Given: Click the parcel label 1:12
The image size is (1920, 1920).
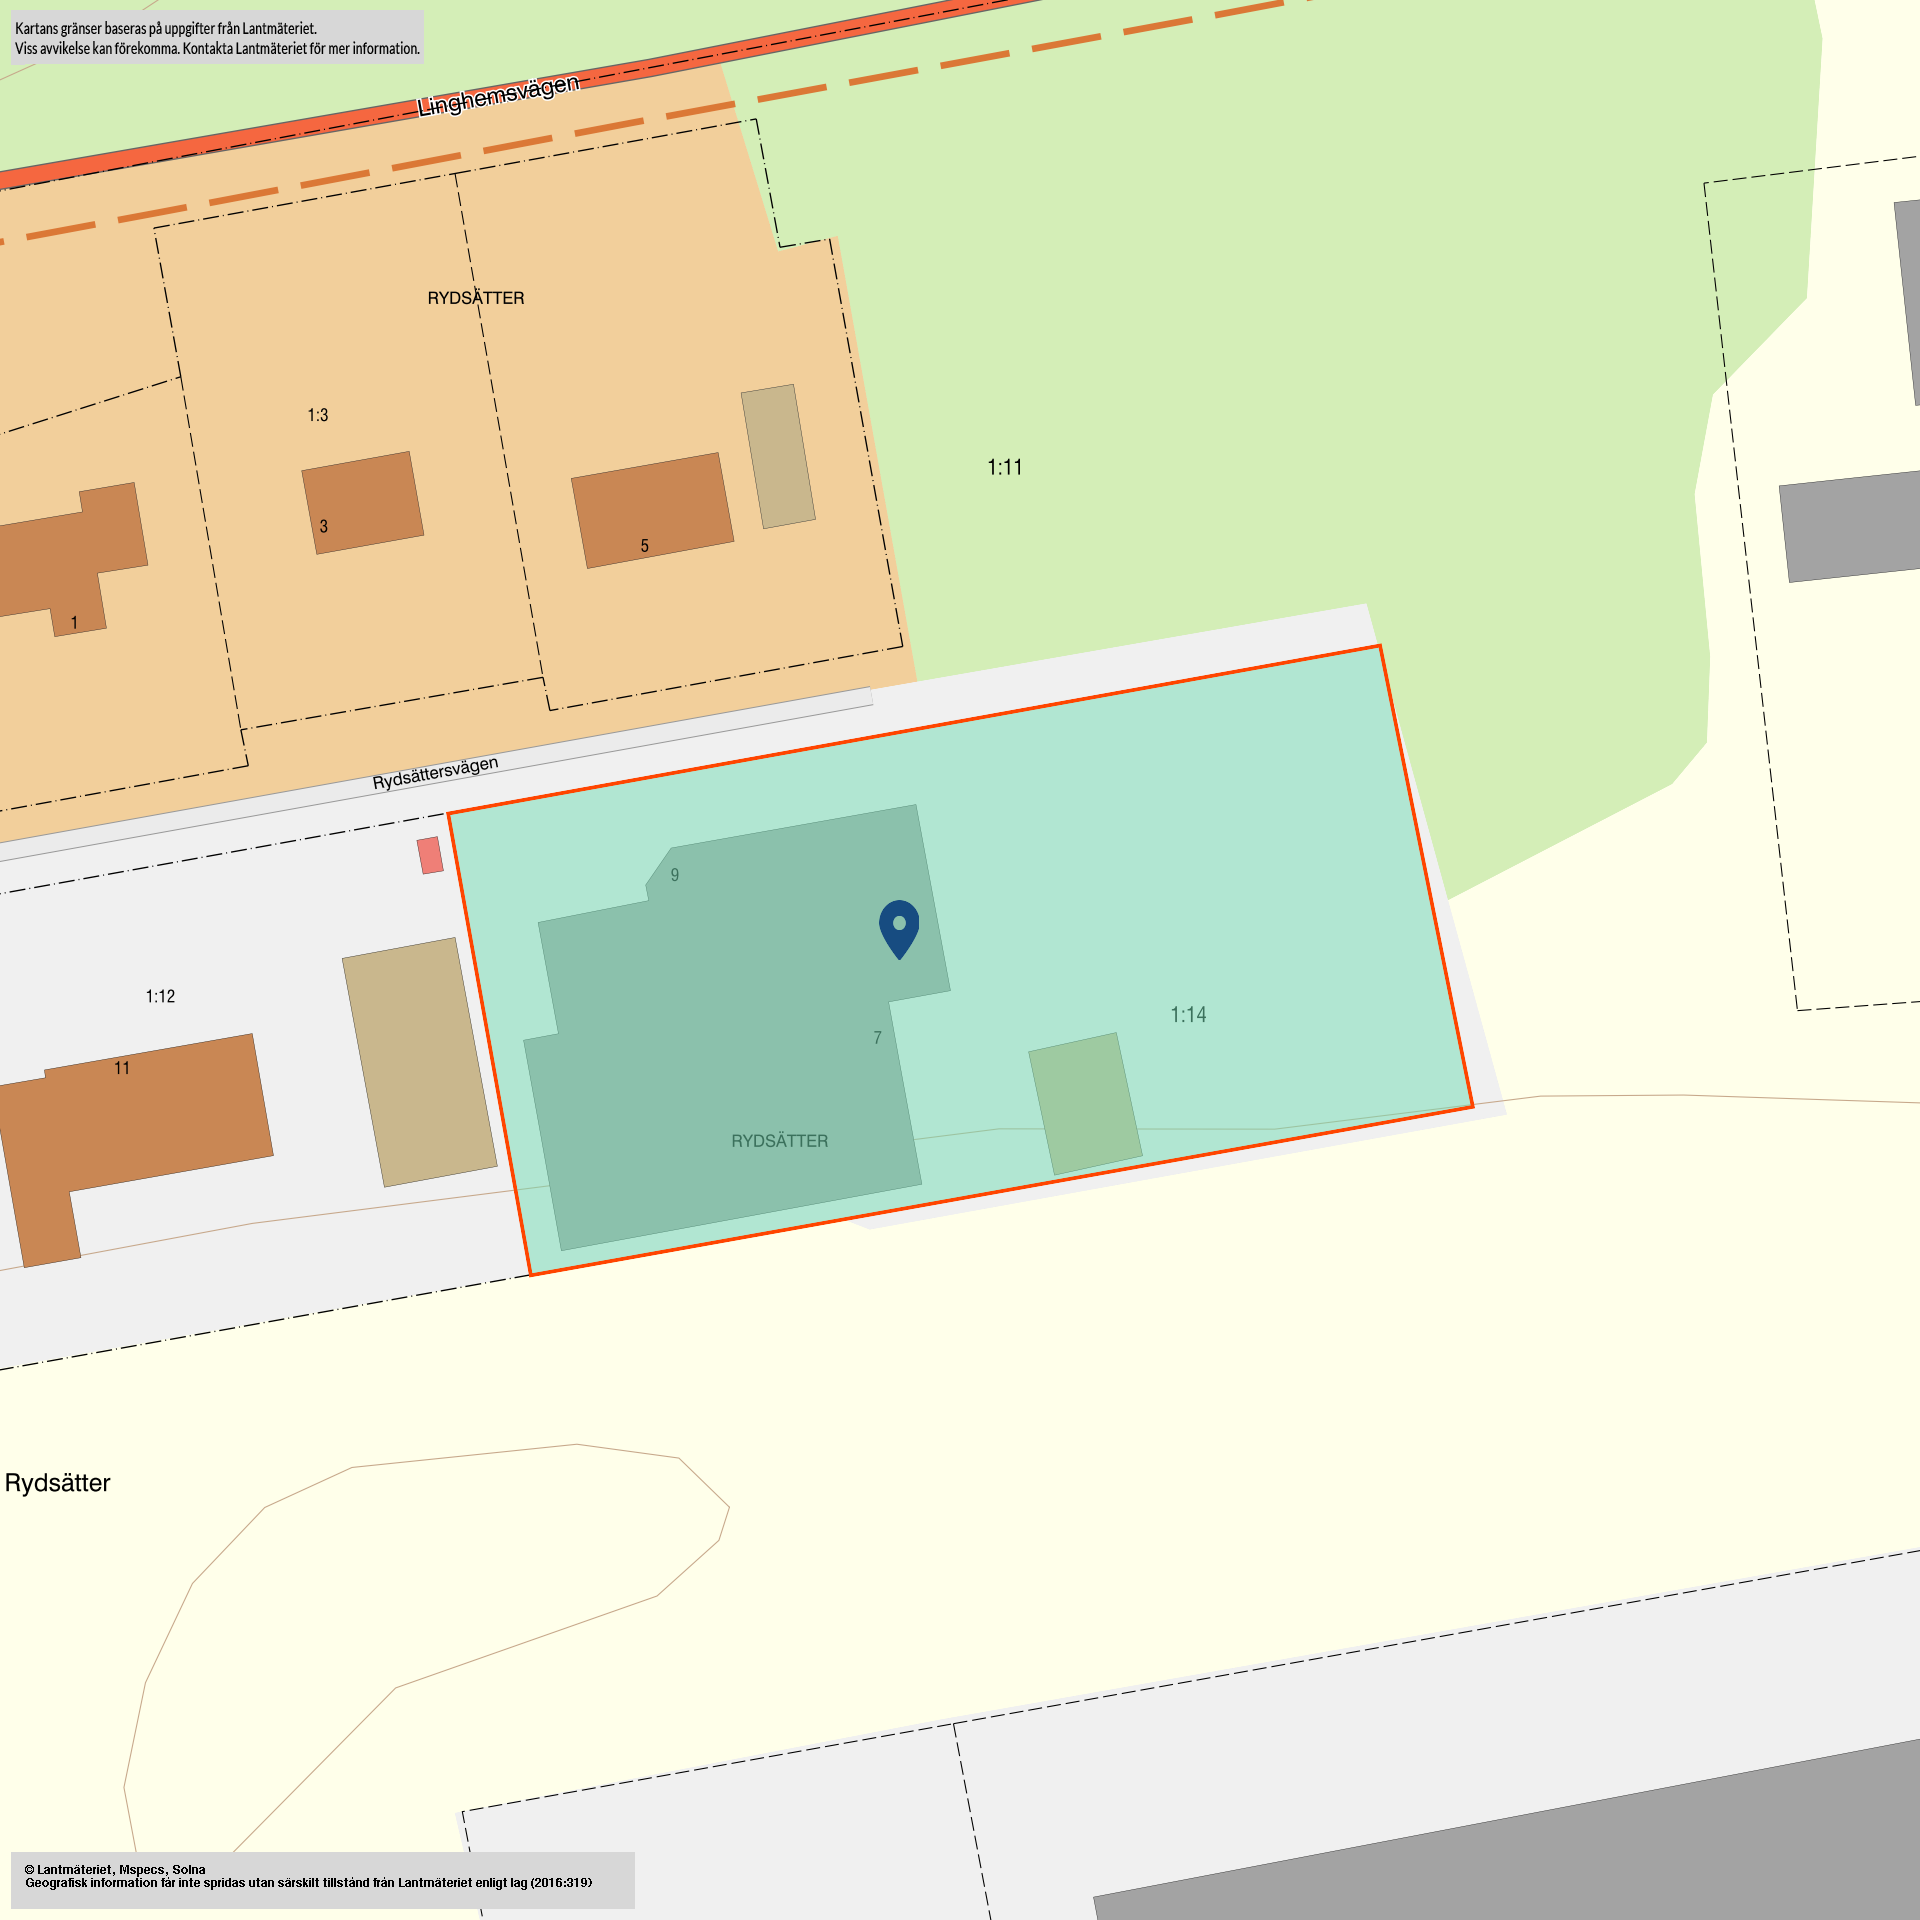Looking at the screenshot, I should (160, 996).
